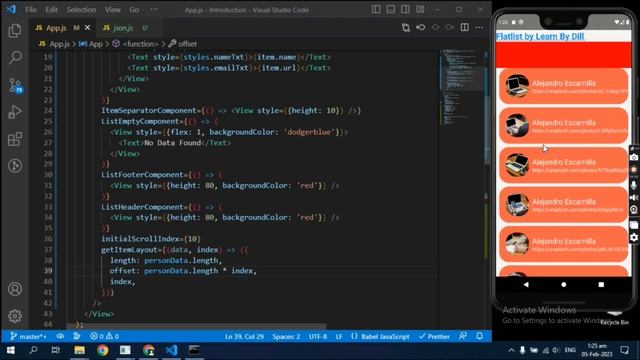The width and height of the screenshot is (640, 360).
Task: Split the editor to the right
Action: click(x=464, y=27)
